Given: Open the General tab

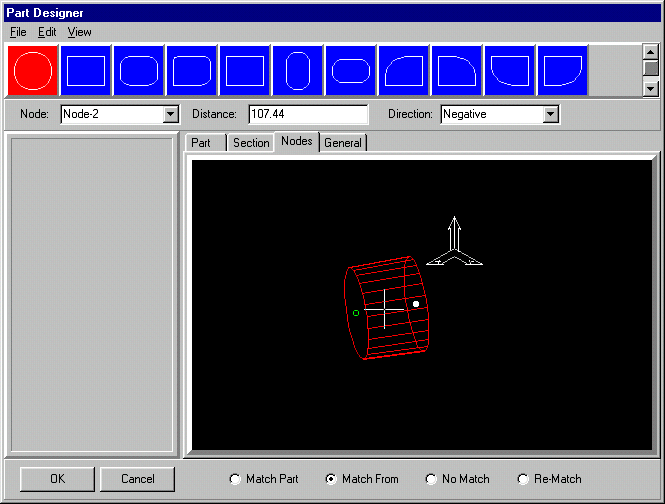Looking at the screenshot, I should (343, 143).
